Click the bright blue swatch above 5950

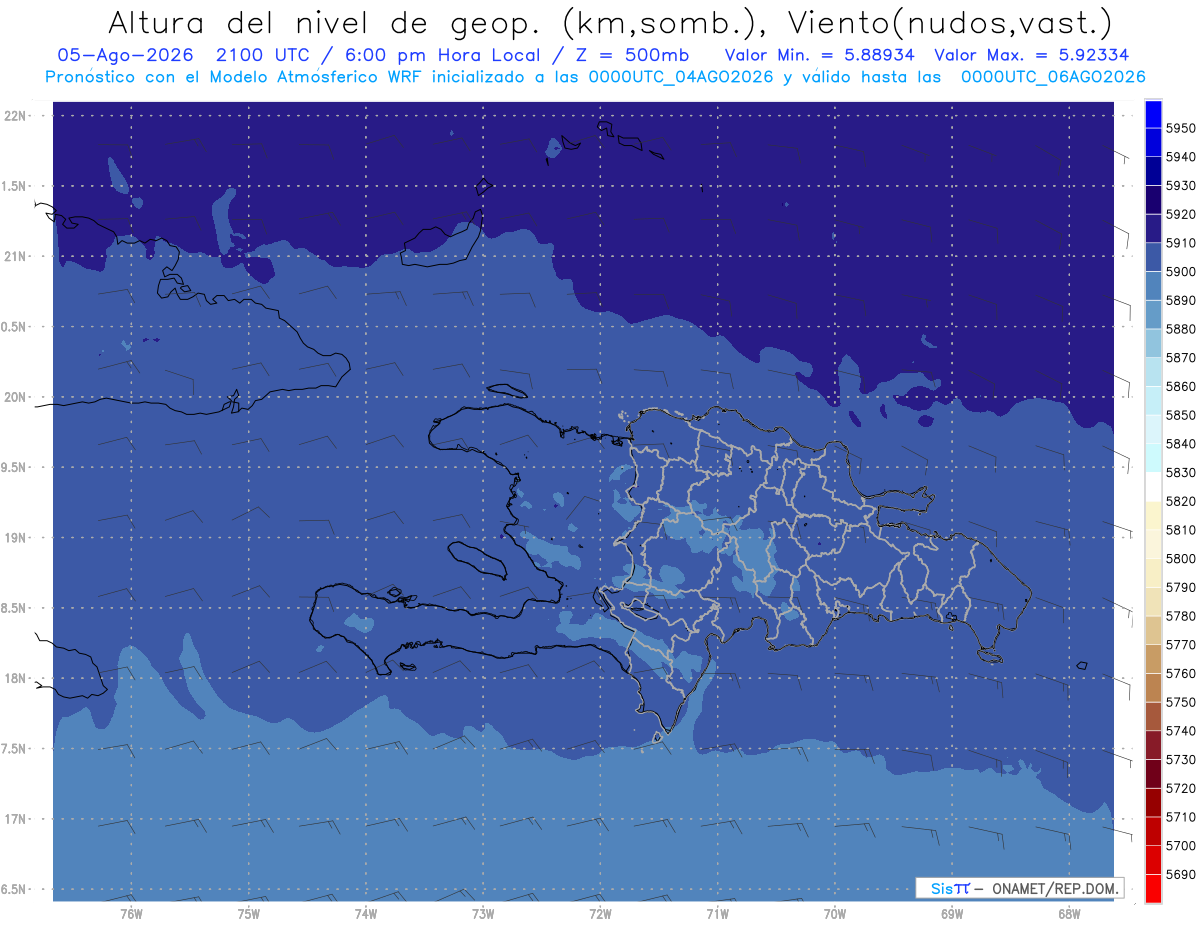(1153, 114)
